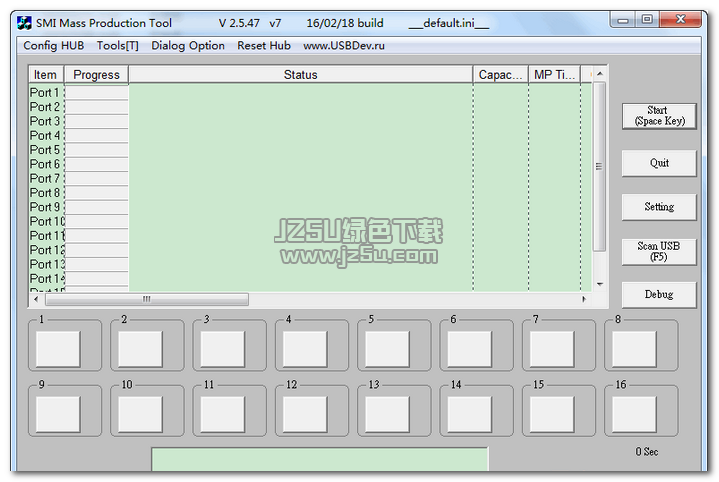The height and width of the screenshot is (482, 719).
Task: Click port slot box 10
Action: 140,415
